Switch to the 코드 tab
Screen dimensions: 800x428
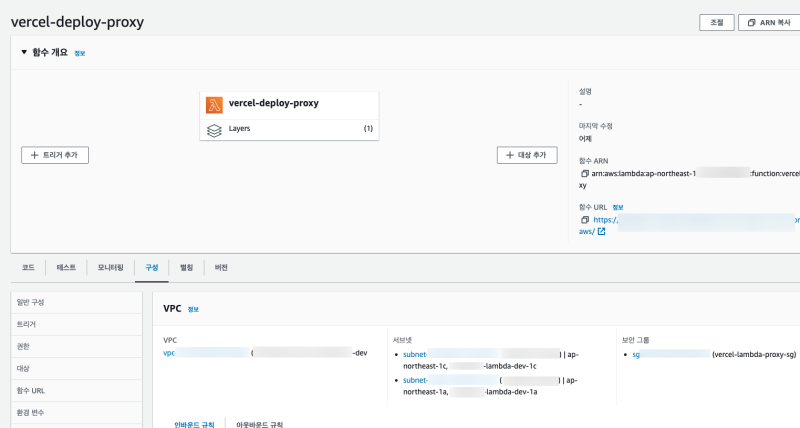[28, 267]
